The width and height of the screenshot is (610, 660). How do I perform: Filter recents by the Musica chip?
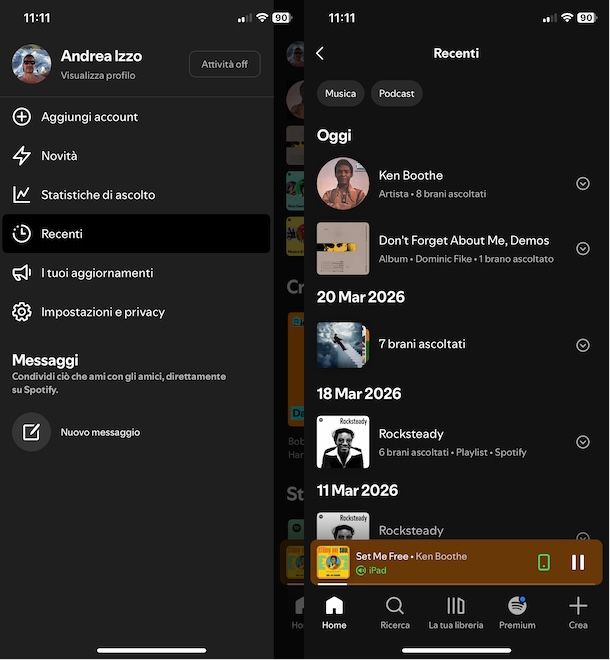340,93
